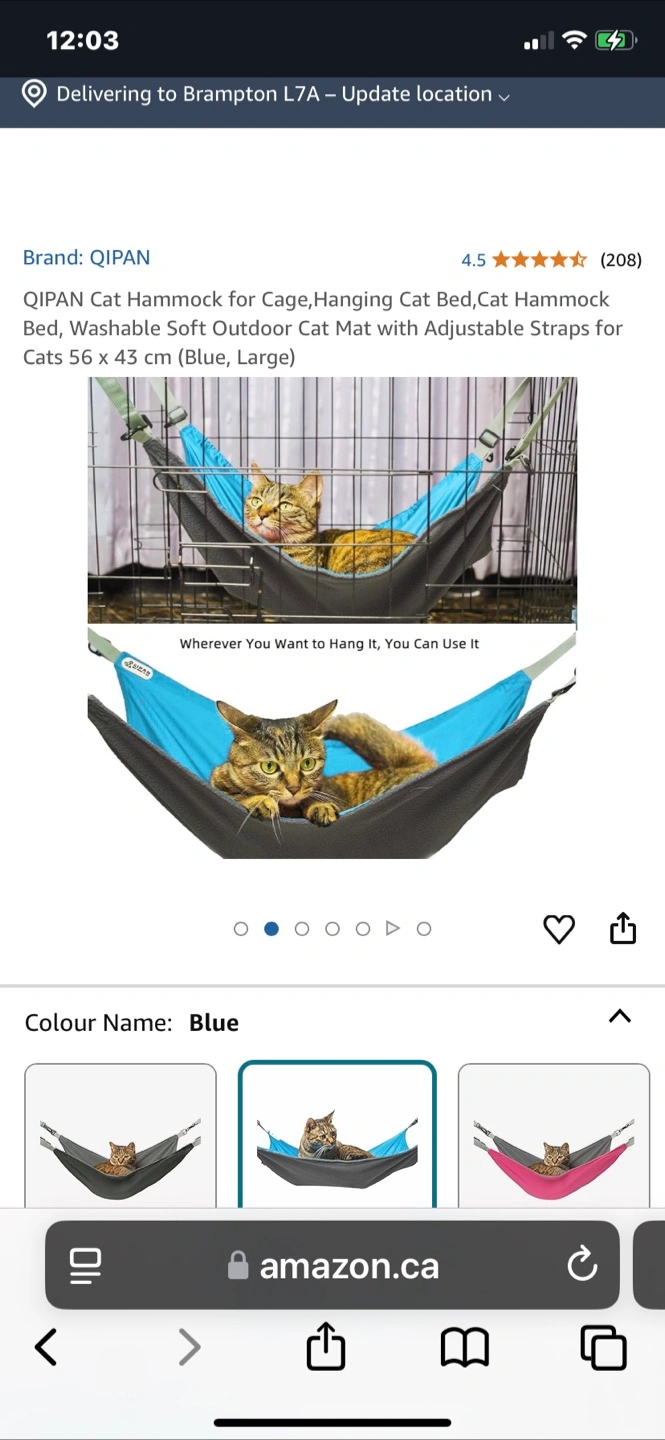Collapse the Colour Name section chevron
The width and height of the screenshot is (665, 1440).
[x=620, y=1017]
